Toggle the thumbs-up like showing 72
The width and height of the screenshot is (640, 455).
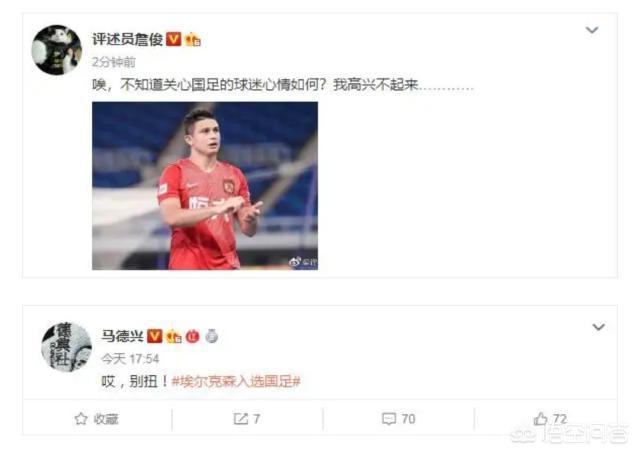pyautogui.click(x=550, y=419)
